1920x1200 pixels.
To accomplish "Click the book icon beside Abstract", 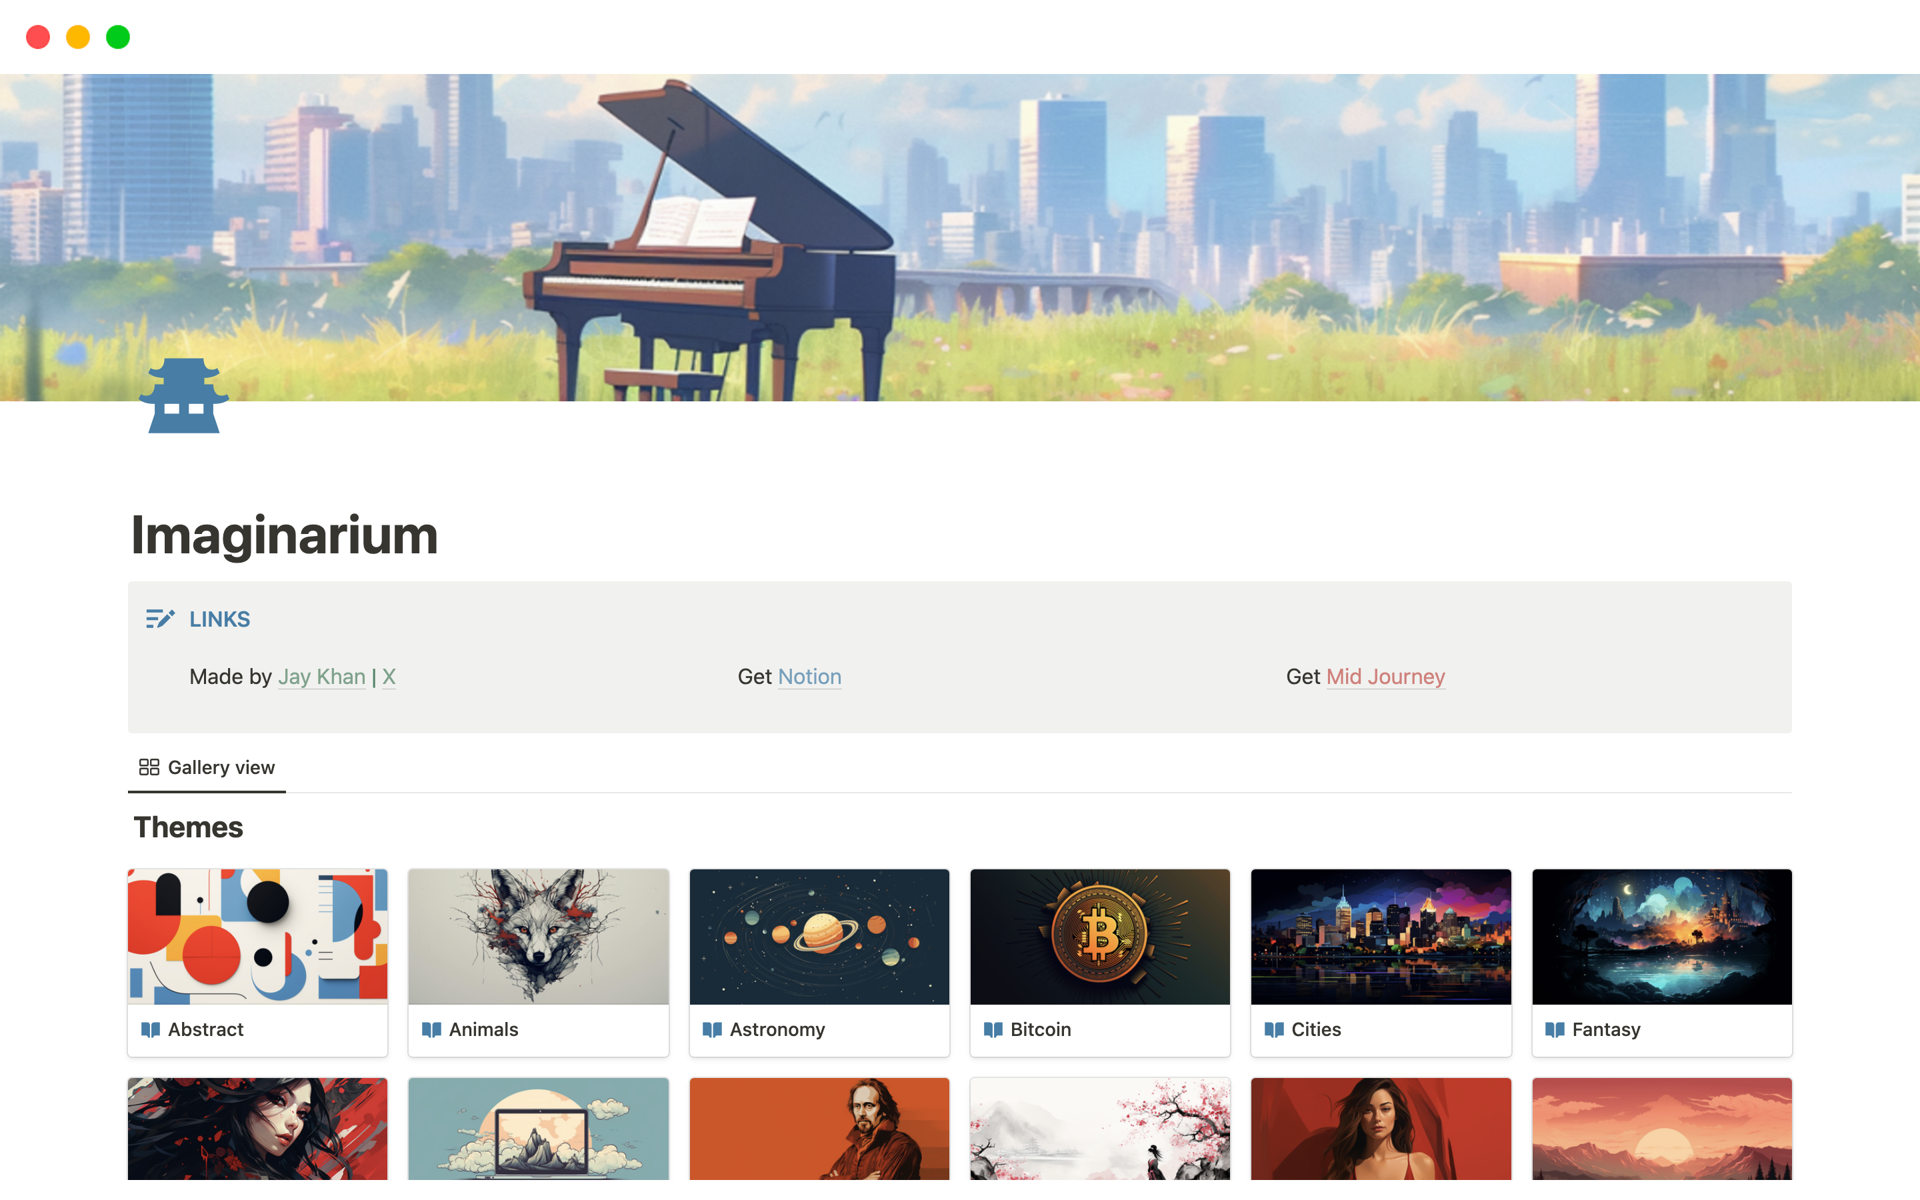I will point(151,1029).
